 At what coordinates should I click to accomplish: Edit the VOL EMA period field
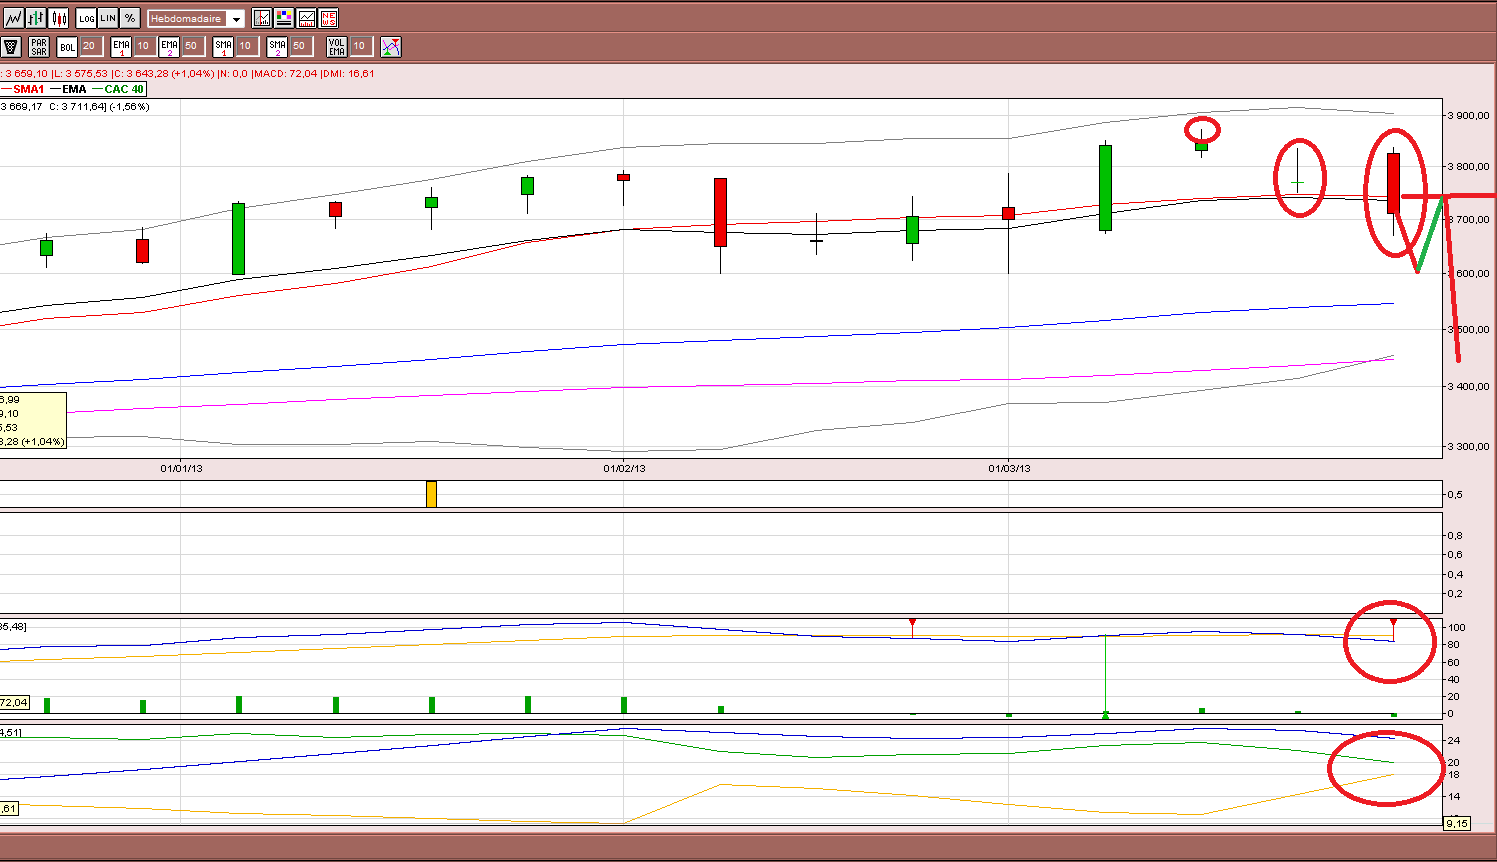coord(360,46)
